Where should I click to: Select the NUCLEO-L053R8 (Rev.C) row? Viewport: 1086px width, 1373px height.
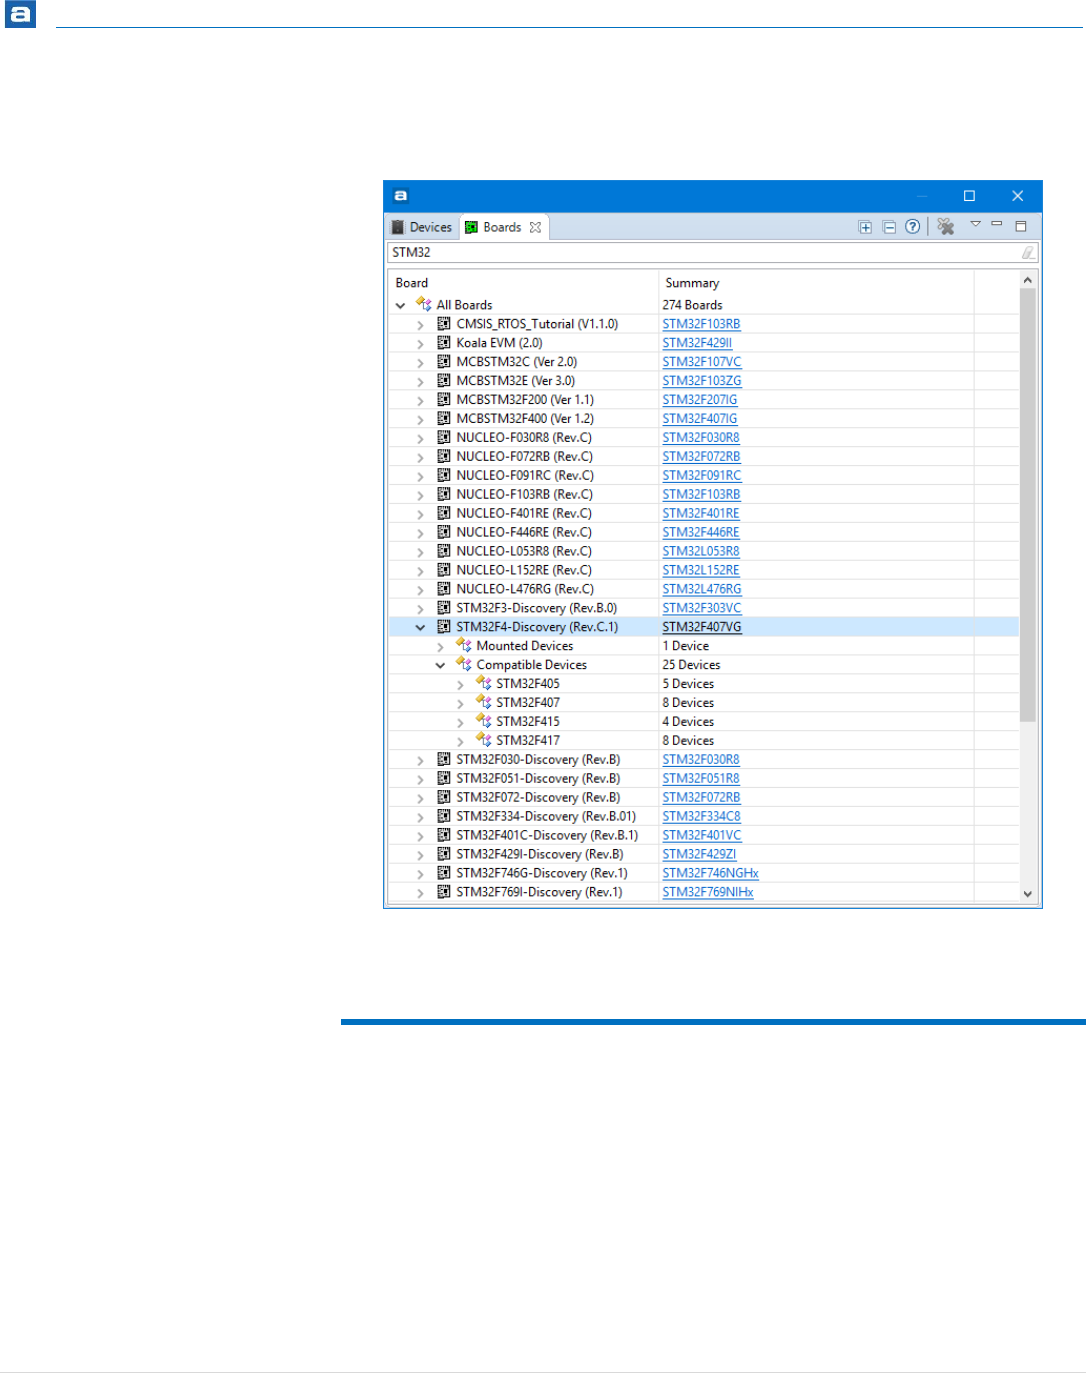point(703,551)
